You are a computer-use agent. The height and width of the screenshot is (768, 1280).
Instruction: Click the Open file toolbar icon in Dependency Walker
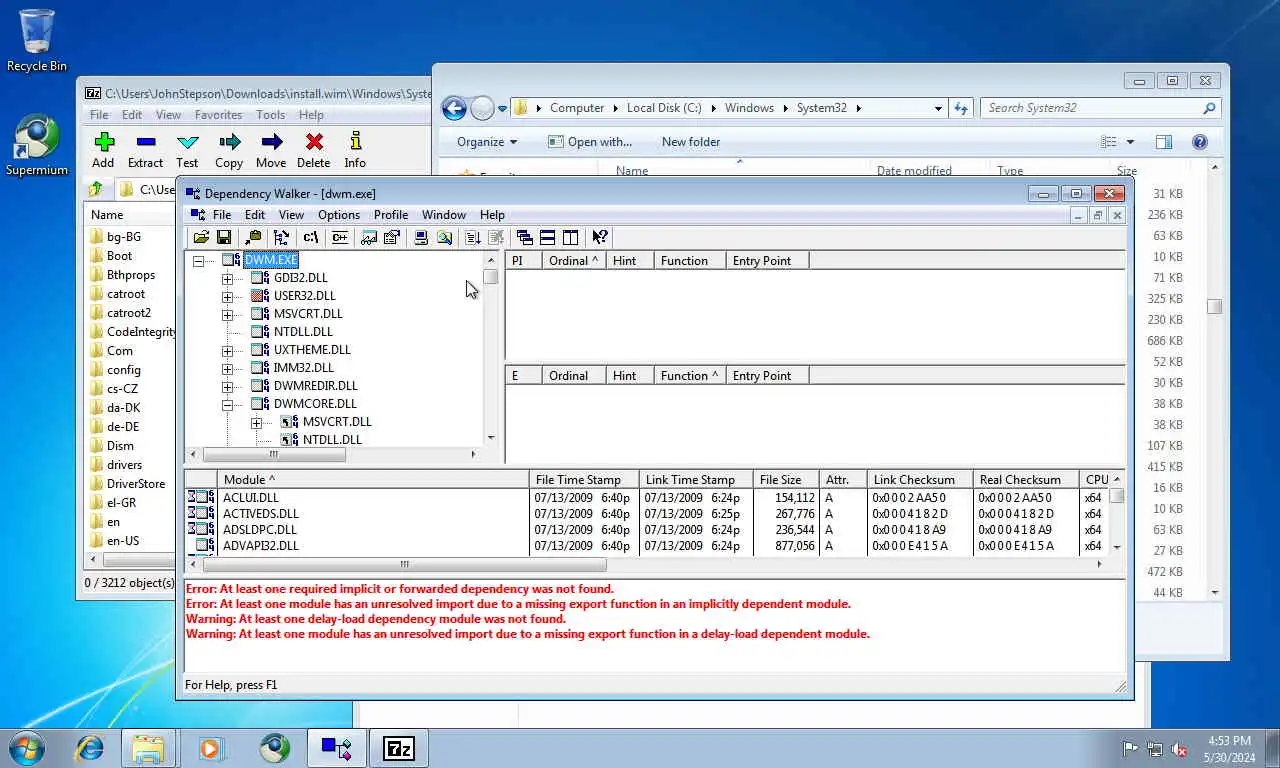(x=201, y=237)
